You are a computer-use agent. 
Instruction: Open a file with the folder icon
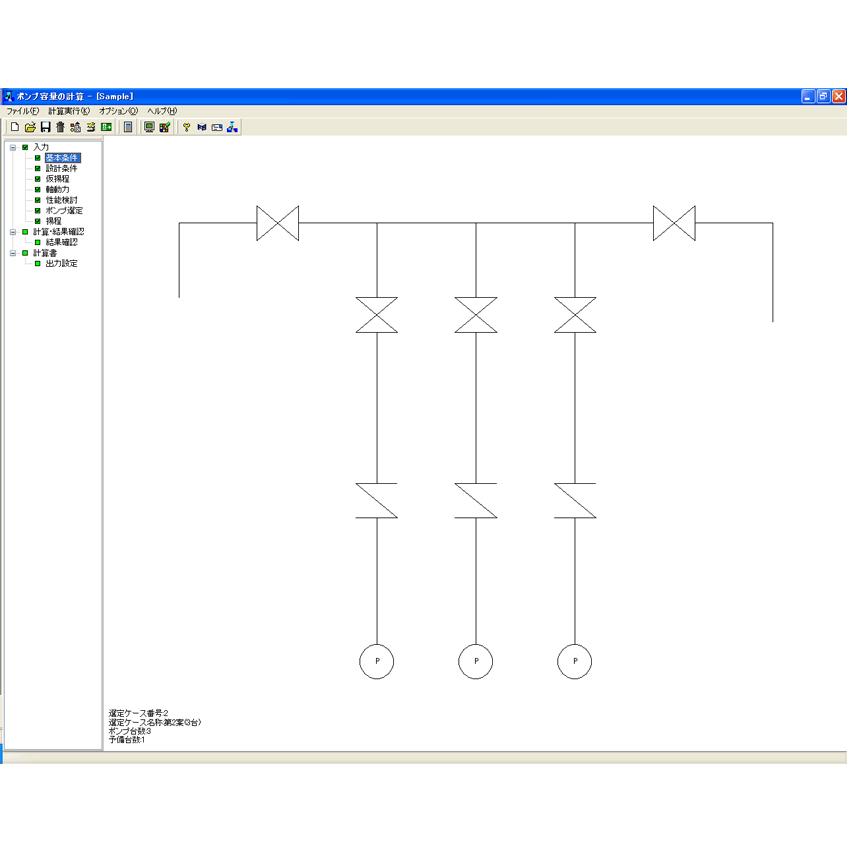click(30, 127)
